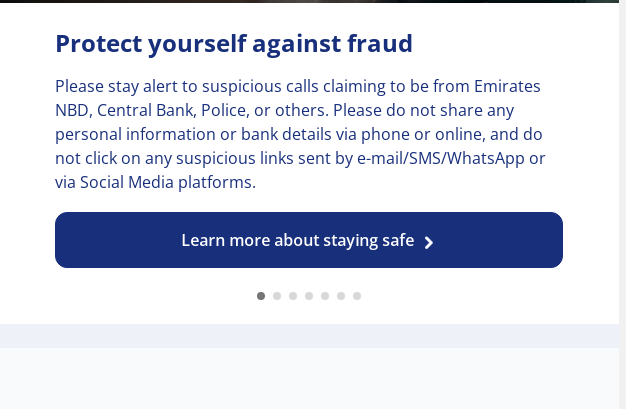Click the 'Protect yourself against fraud' heading
626x409 pixels.
[x=233, y=44]
